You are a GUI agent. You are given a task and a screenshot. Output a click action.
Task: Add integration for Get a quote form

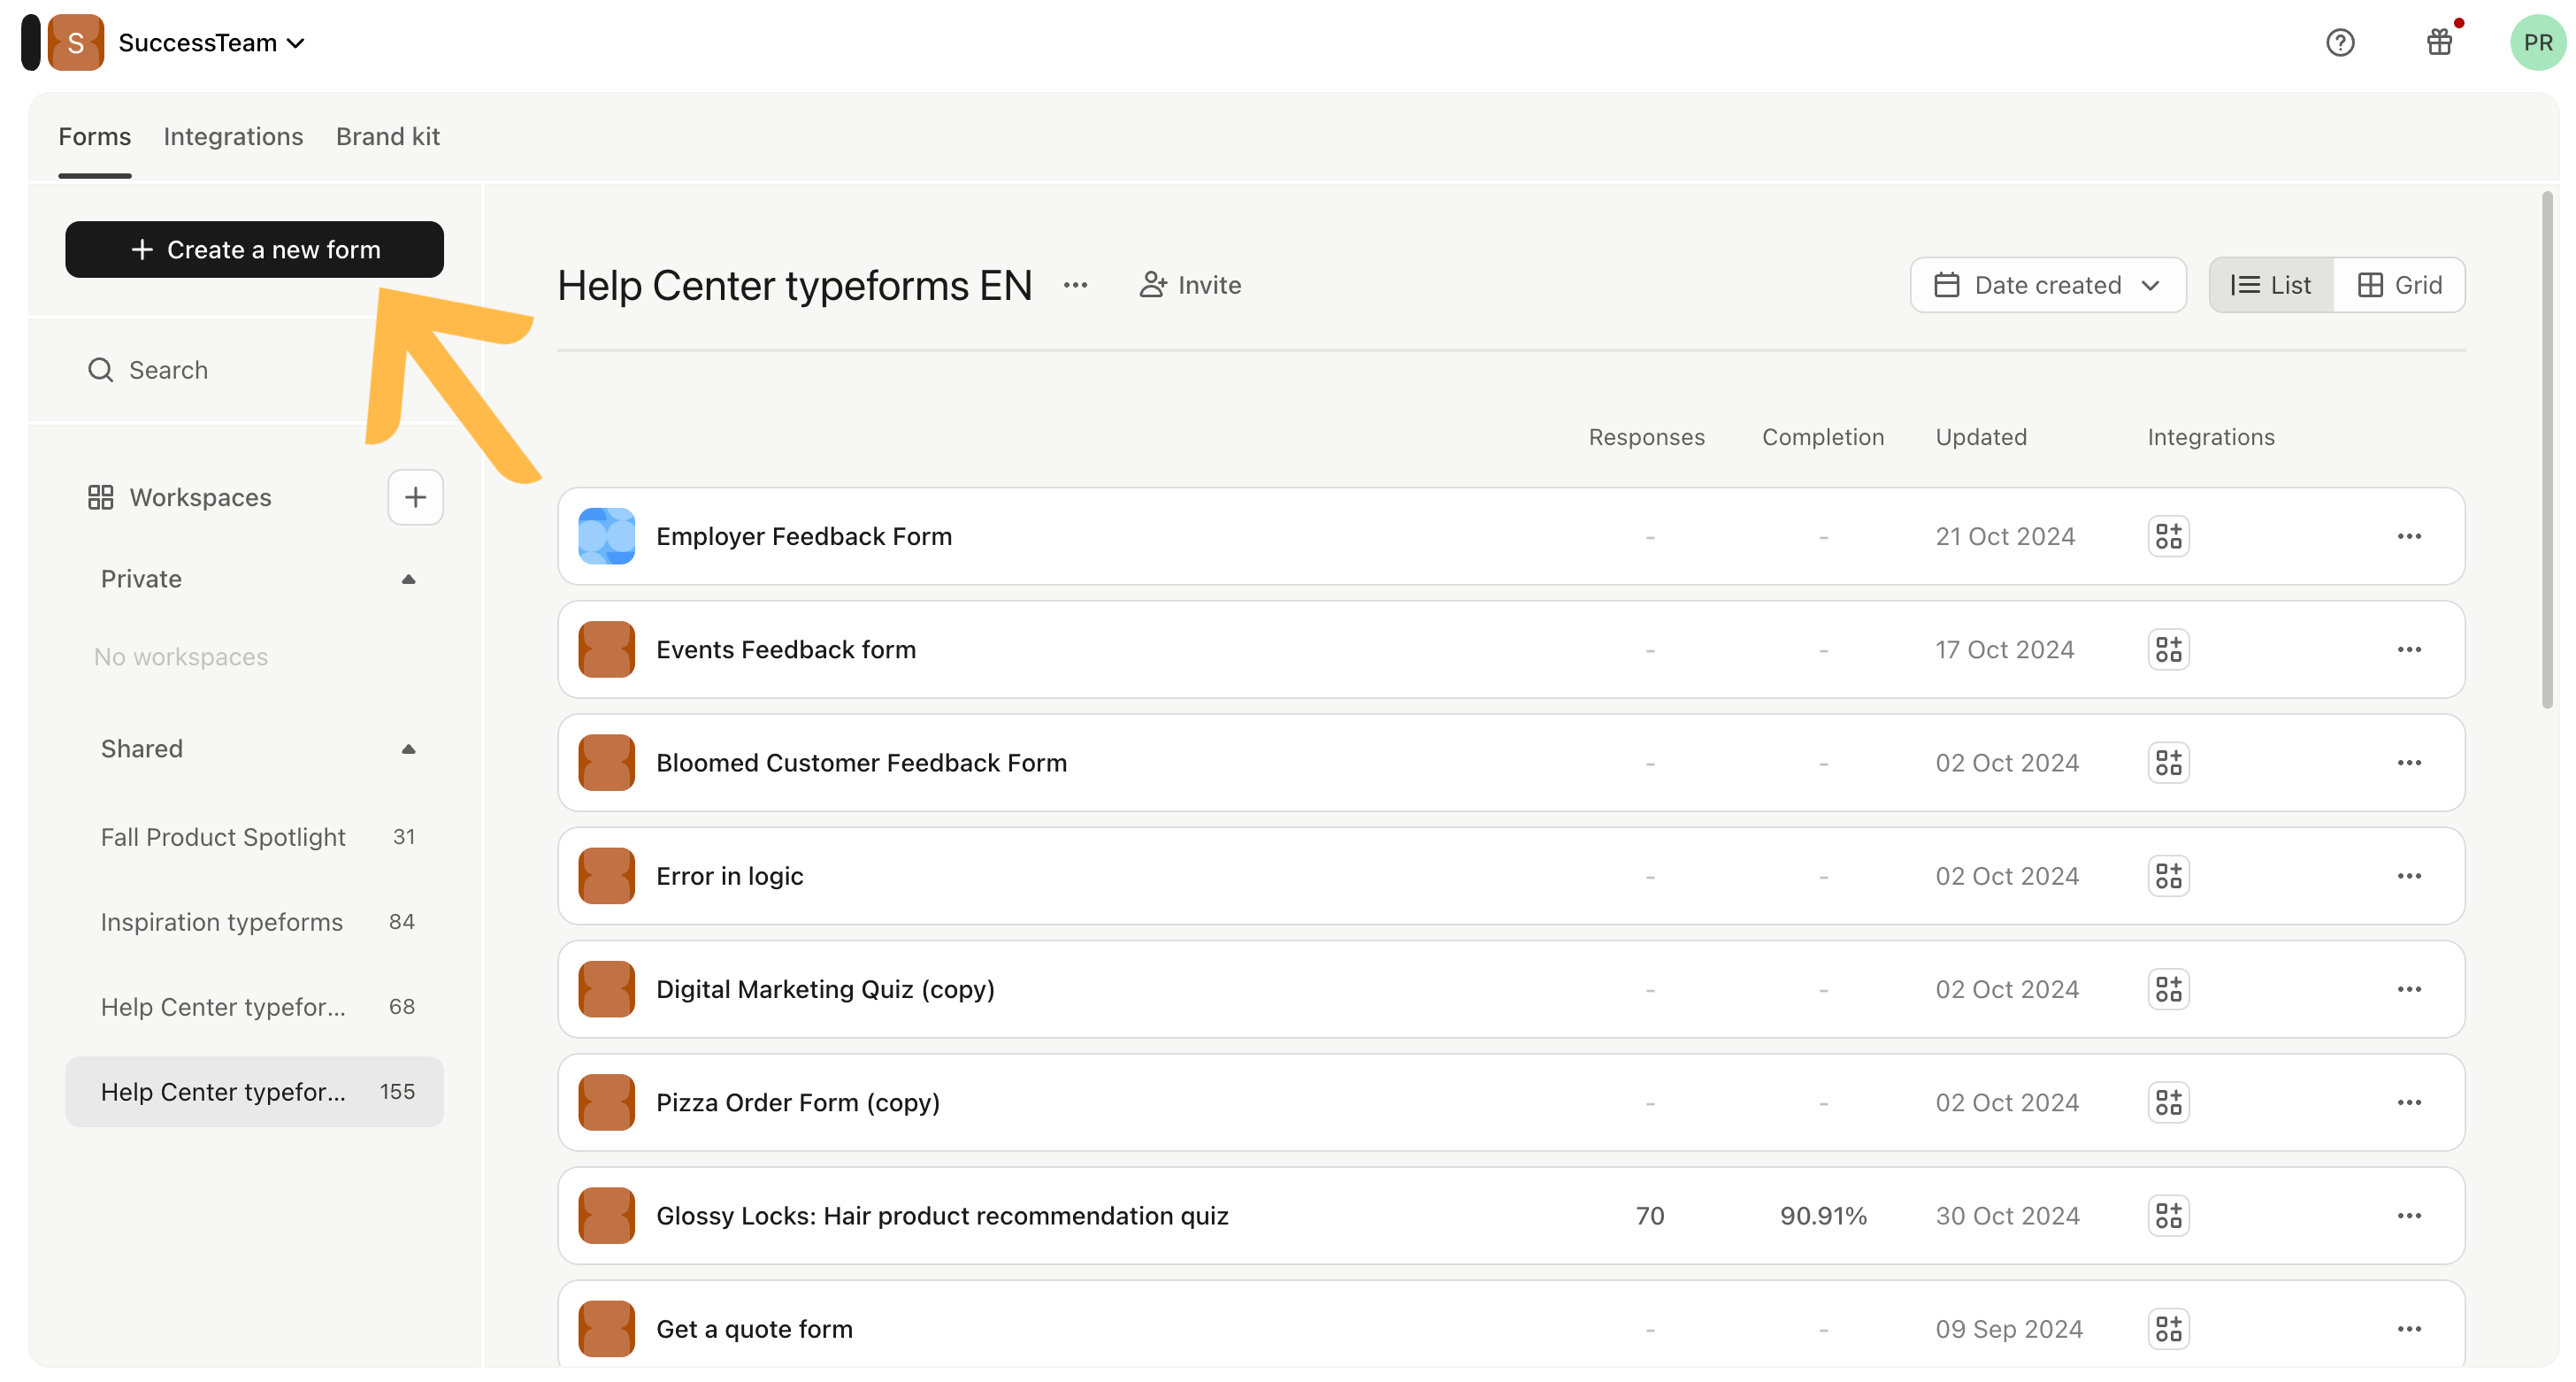(x=2168, y=1328)
